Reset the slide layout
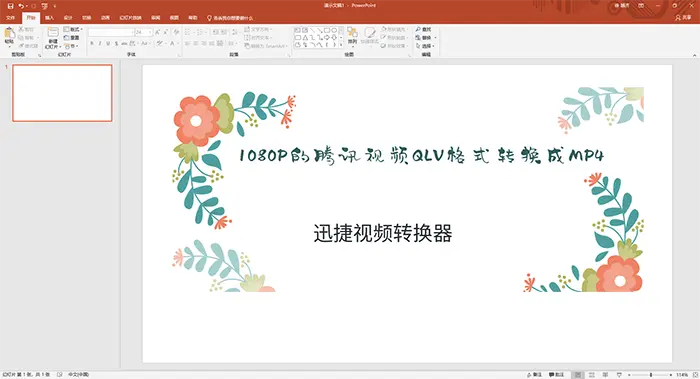This screenshot has width=700, height=379. point(71,38)
